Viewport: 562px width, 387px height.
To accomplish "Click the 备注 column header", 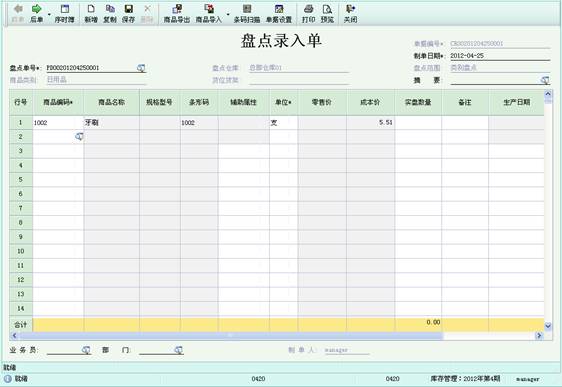I will click(x=465, y=102).
